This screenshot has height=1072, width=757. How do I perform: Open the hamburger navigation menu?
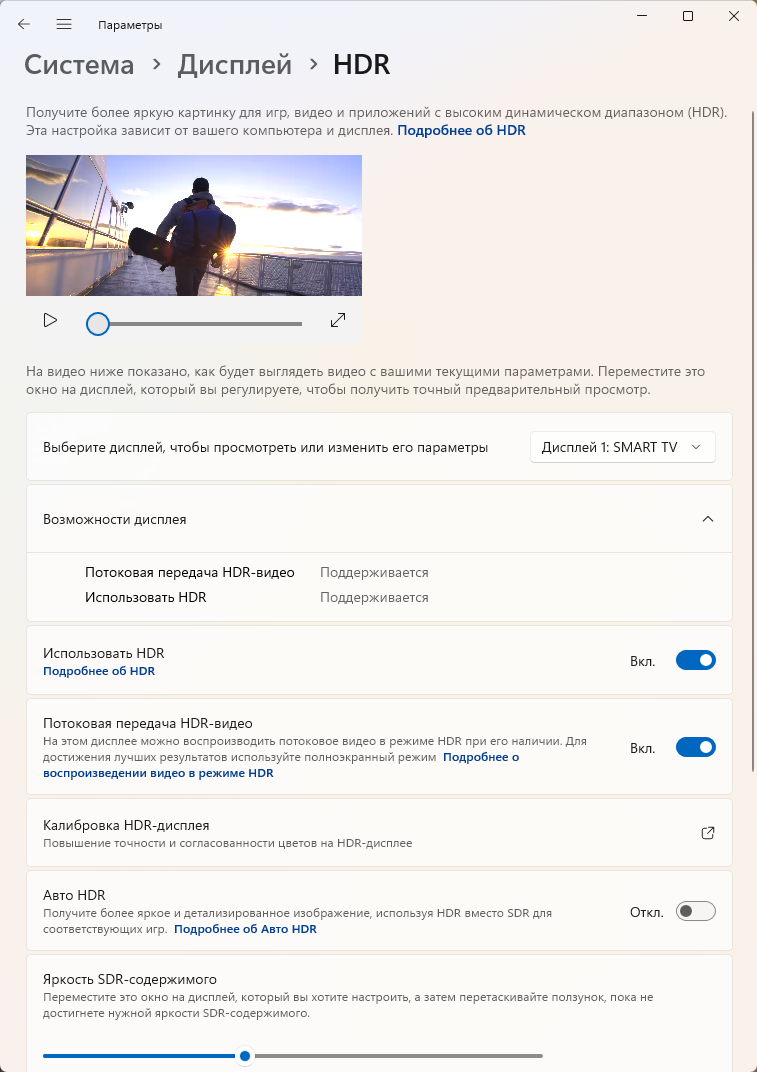coord(64,24)
